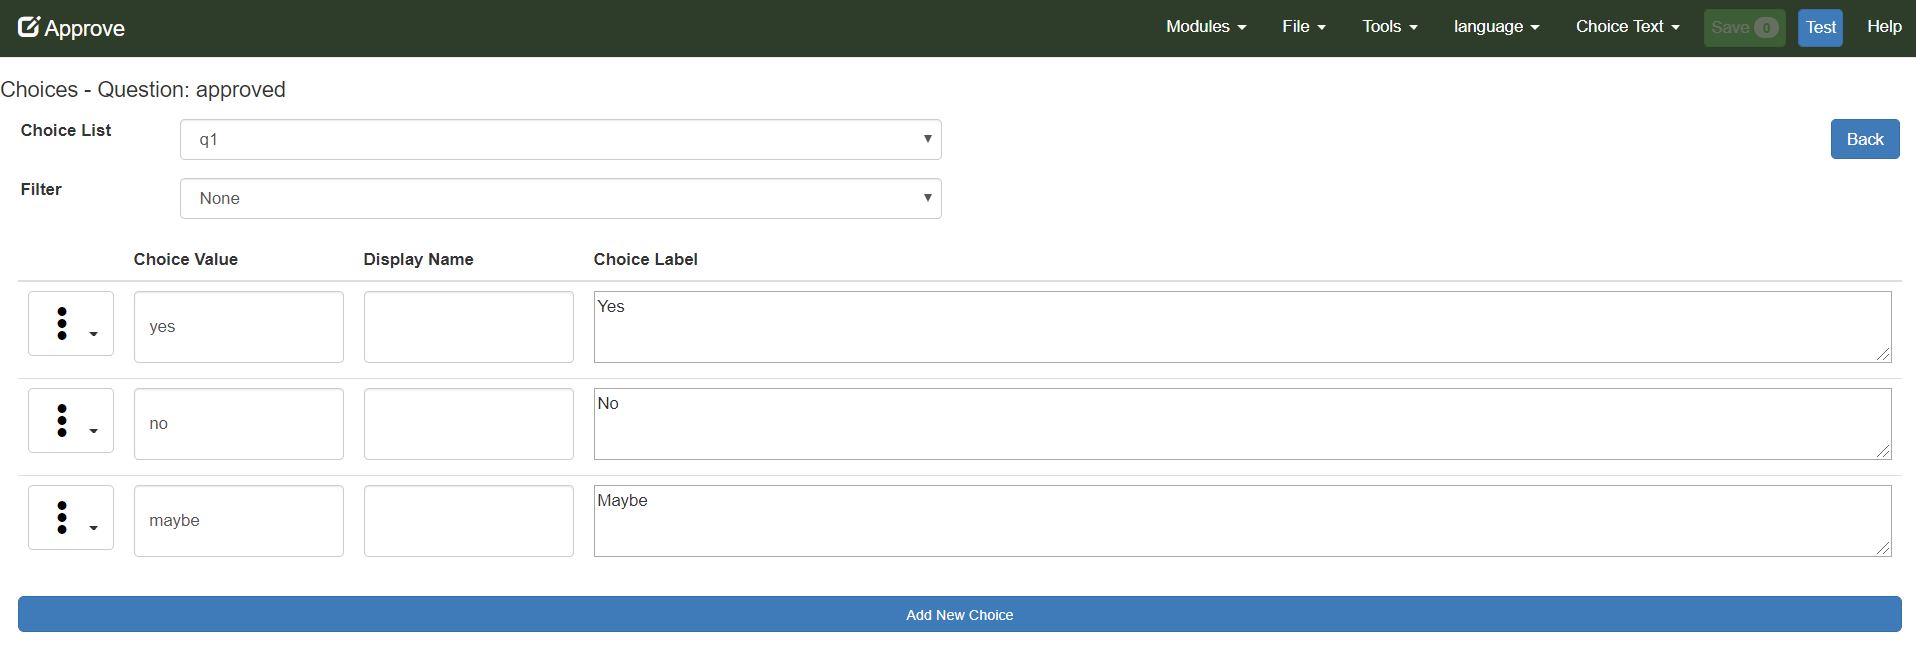Click the Back button

pyautogui.click(x=1865, y=139)
